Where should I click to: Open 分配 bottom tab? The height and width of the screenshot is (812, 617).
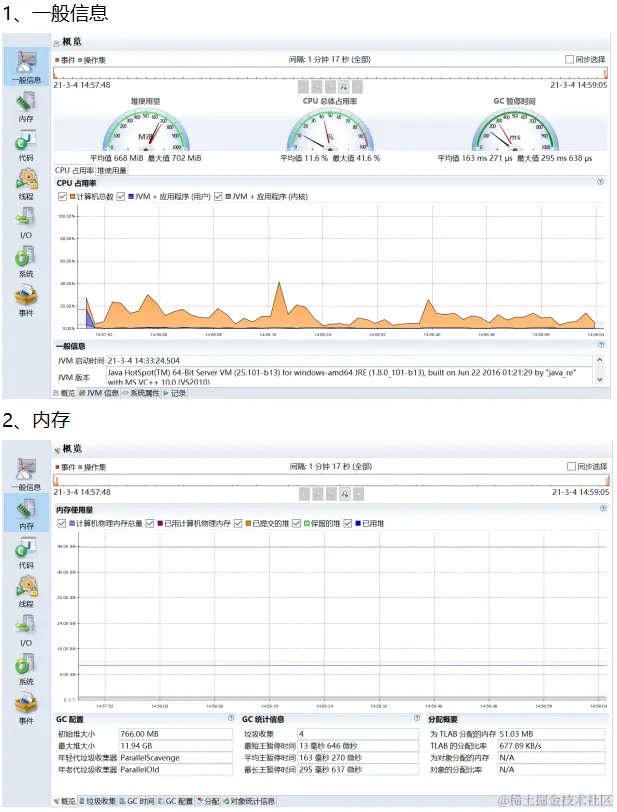tap(208, 801)
